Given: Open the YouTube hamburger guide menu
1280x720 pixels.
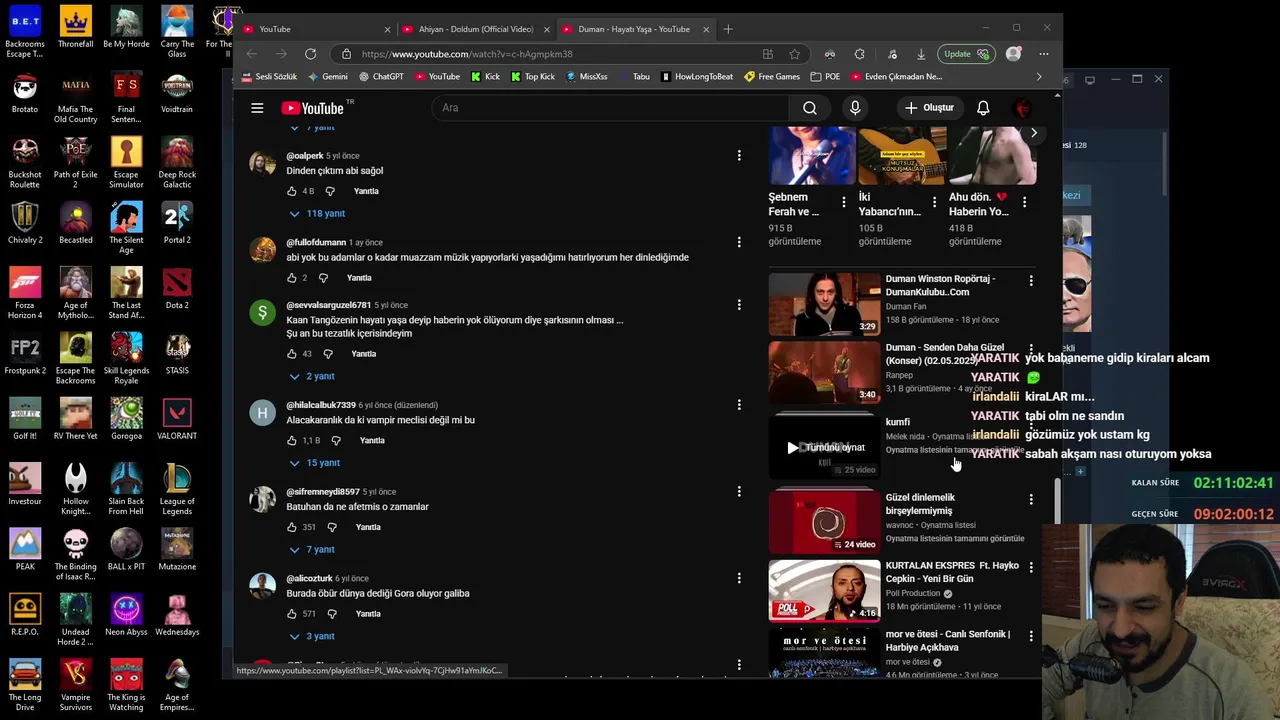Looking at the screenshot, I should [x=257, y=108].
